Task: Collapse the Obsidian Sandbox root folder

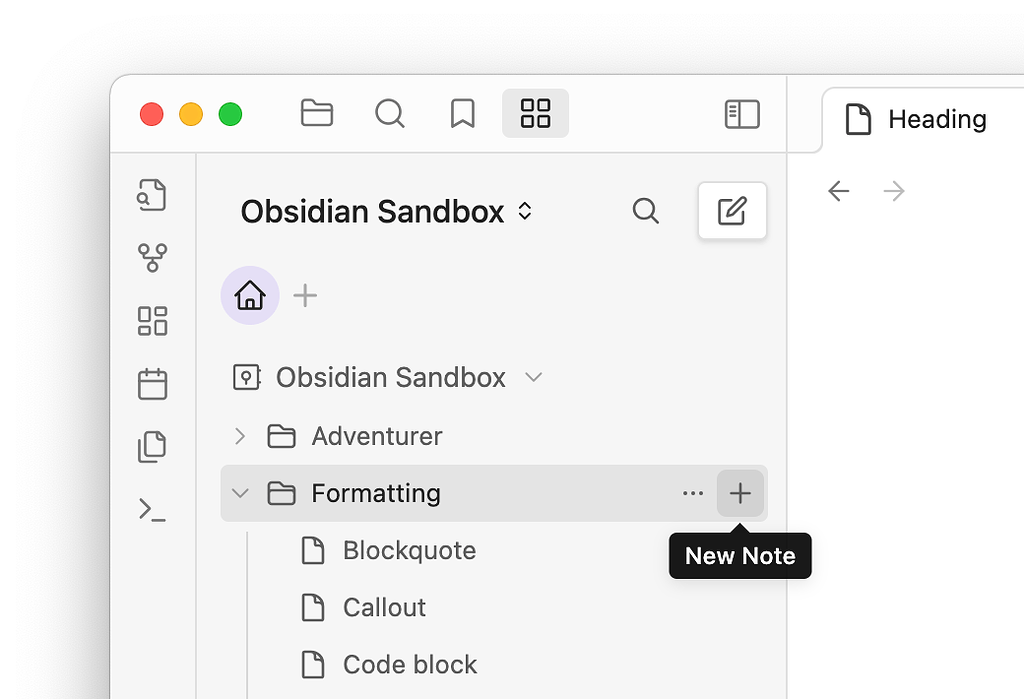Action: (534, 377)
